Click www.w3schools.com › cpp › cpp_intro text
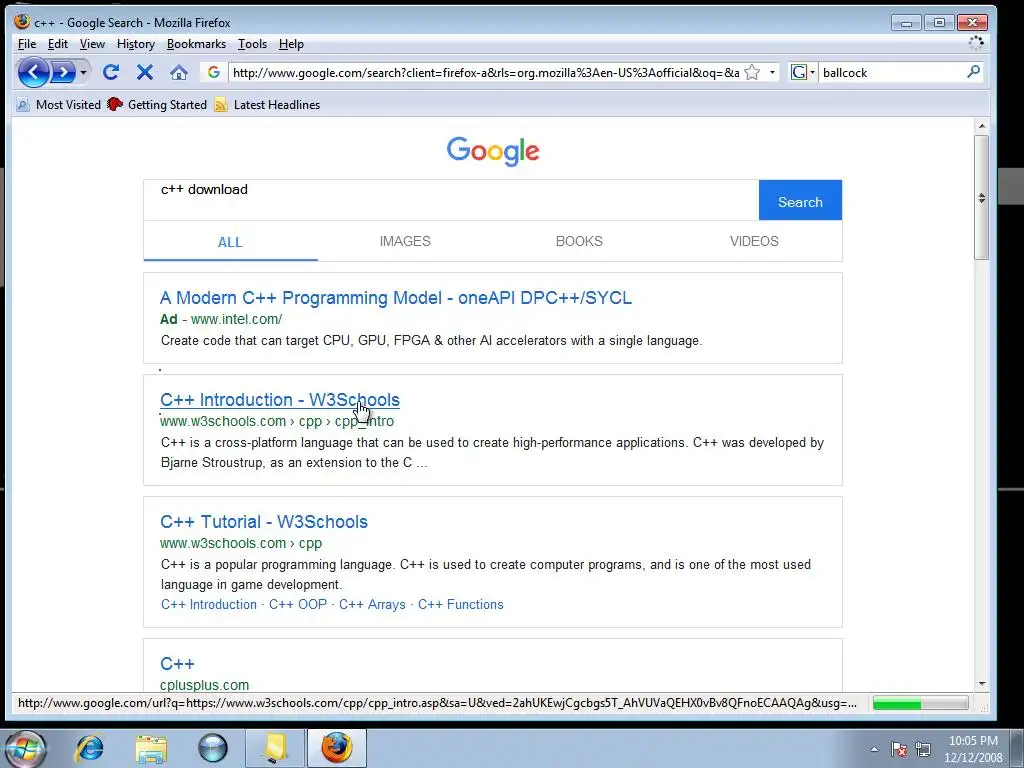This screenshot has height=768, width=1024. (x=277, y=421)
